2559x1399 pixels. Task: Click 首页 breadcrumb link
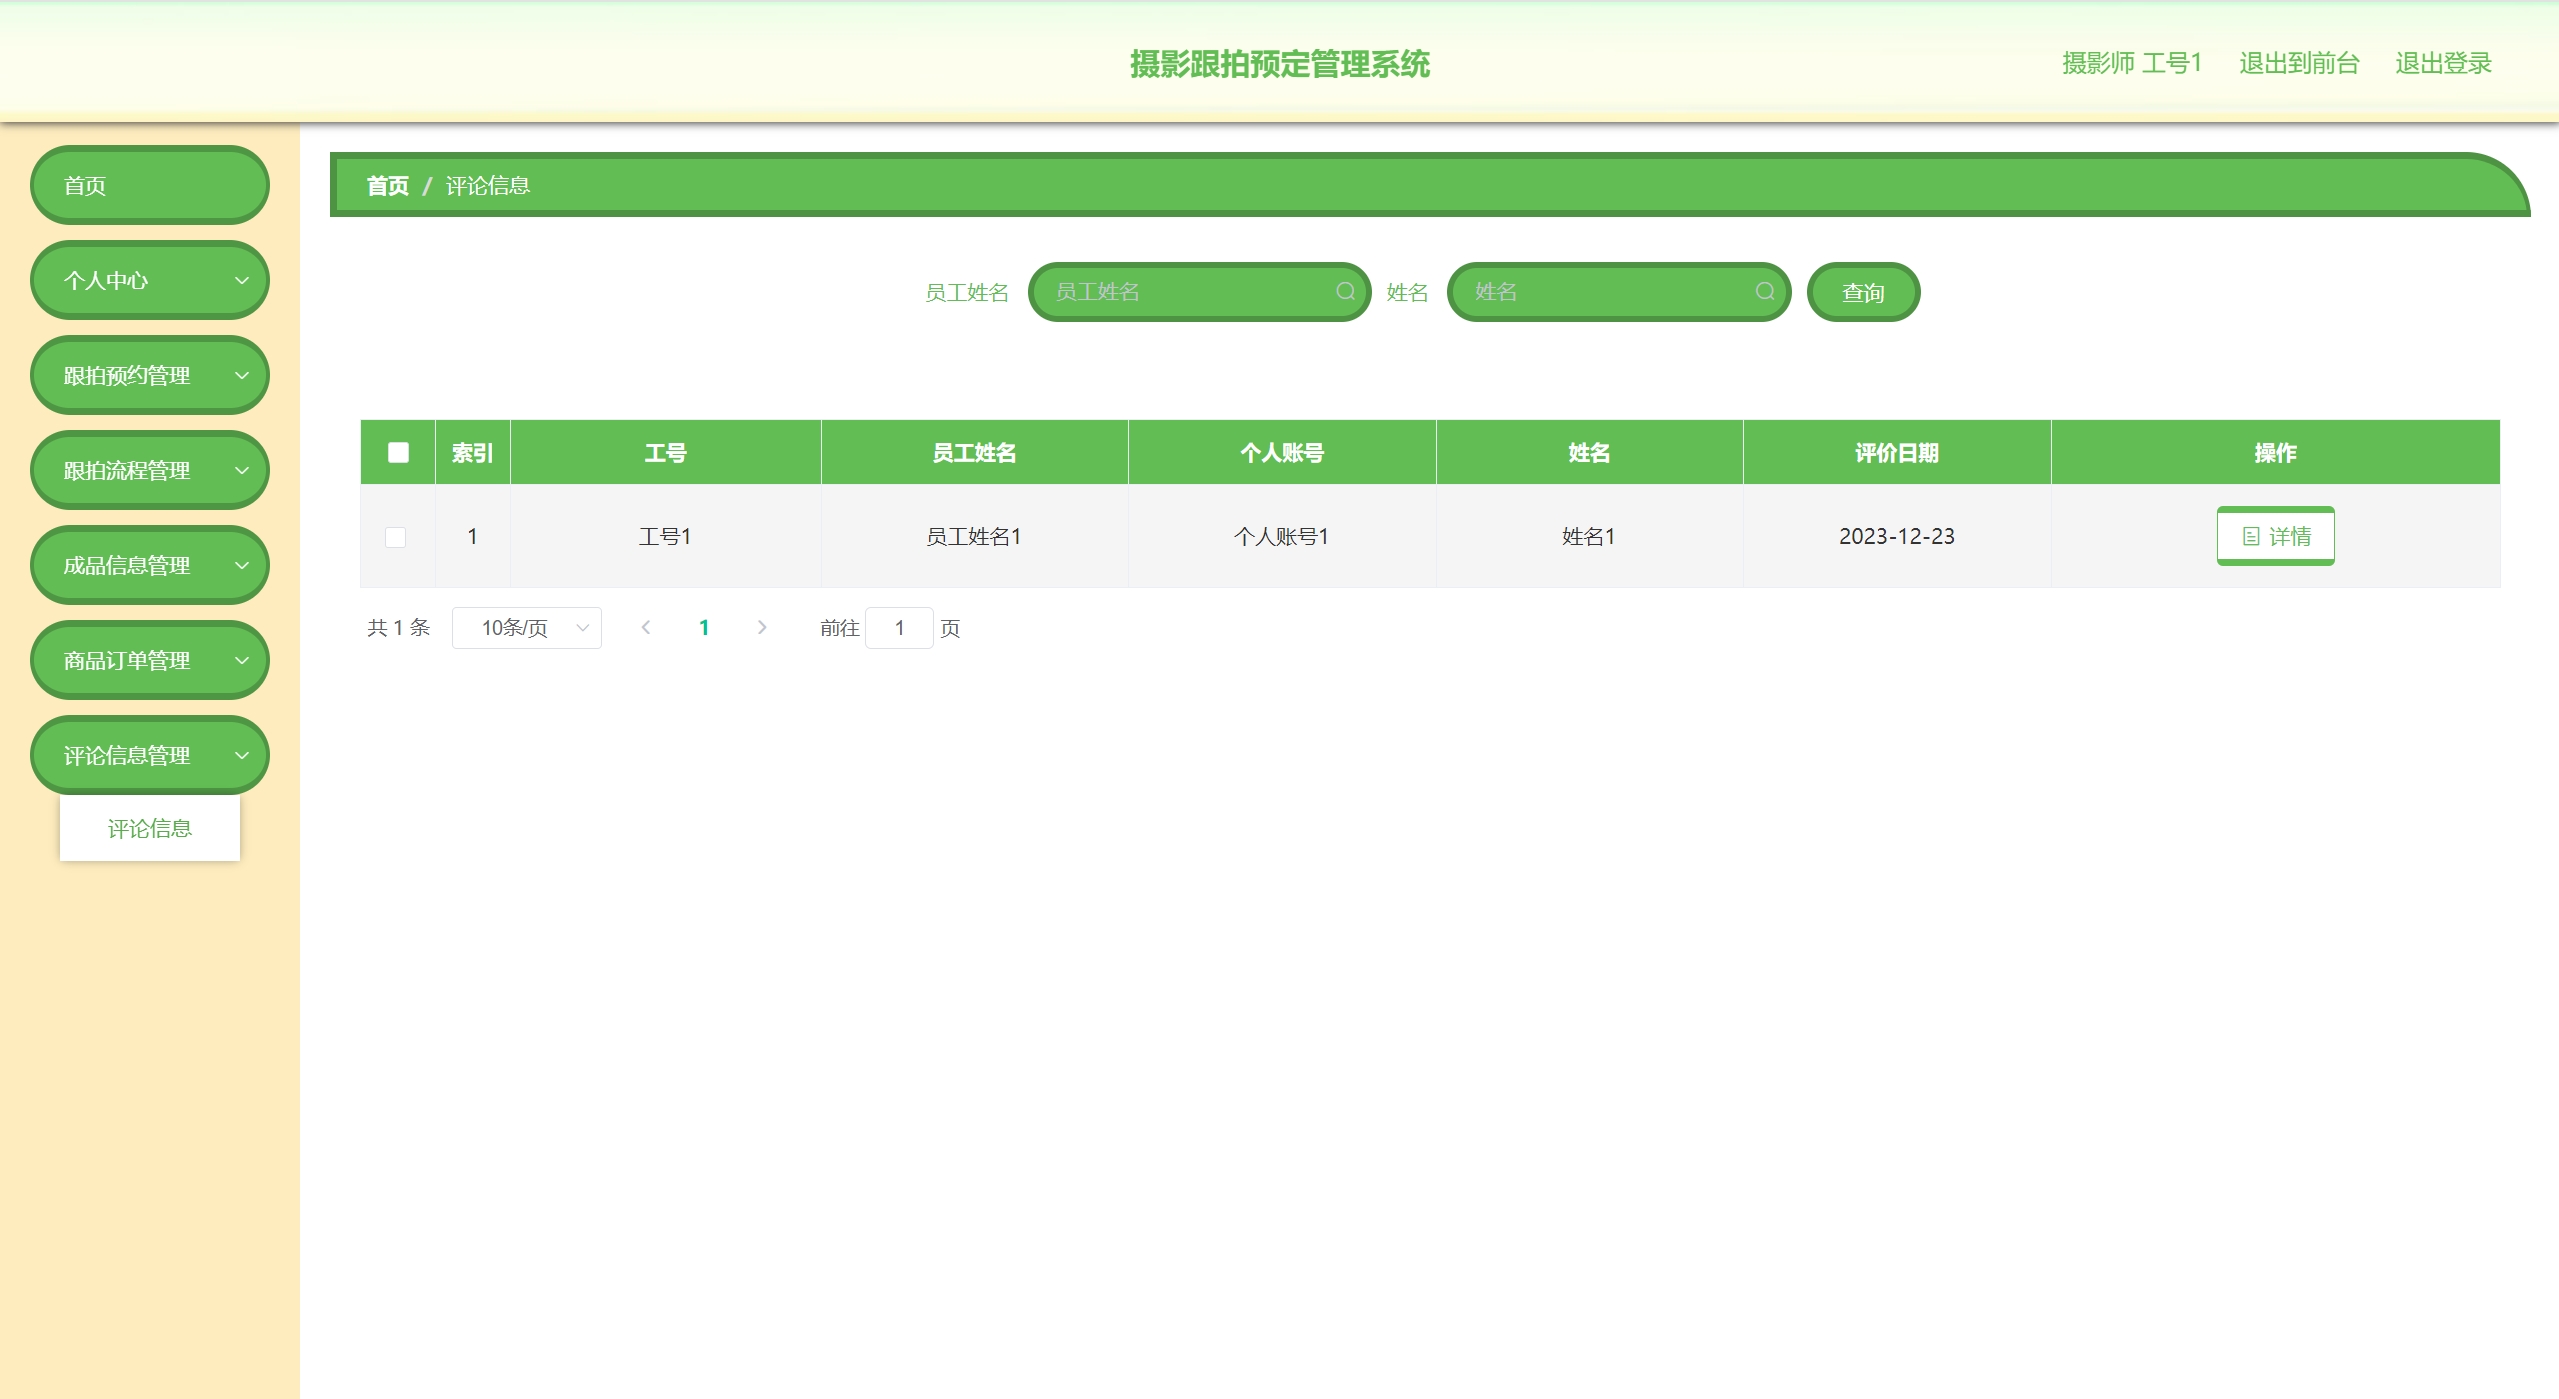(388, 186)
